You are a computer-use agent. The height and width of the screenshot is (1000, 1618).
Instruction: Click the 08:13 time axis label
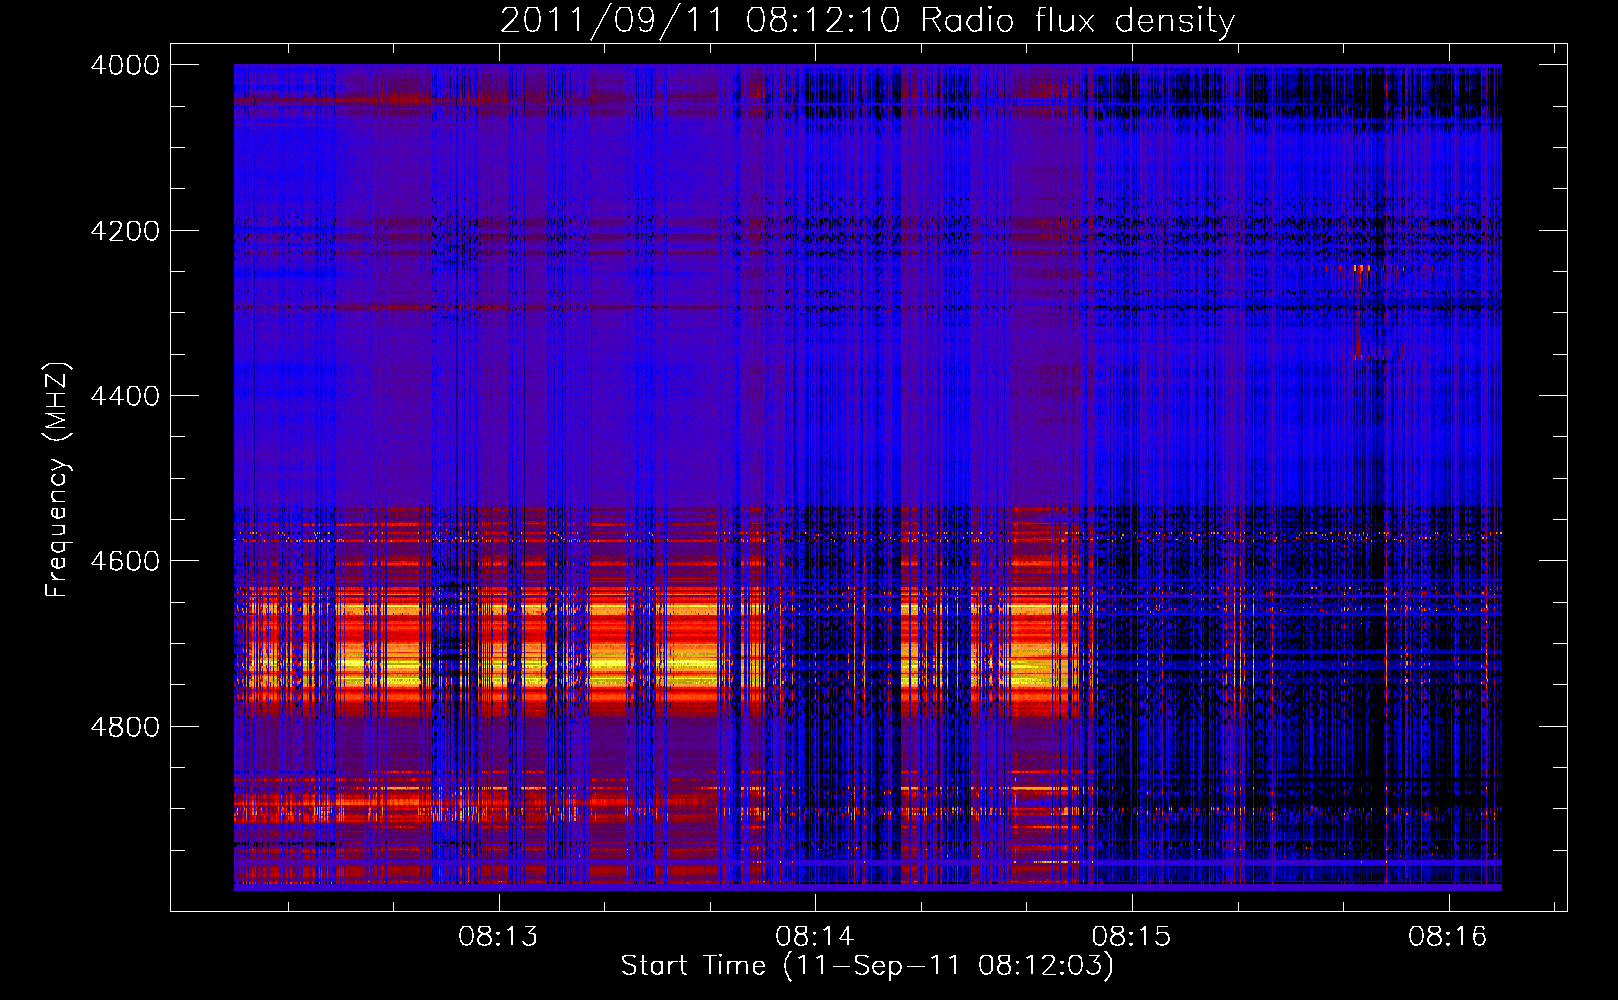[x=498, y=937]
